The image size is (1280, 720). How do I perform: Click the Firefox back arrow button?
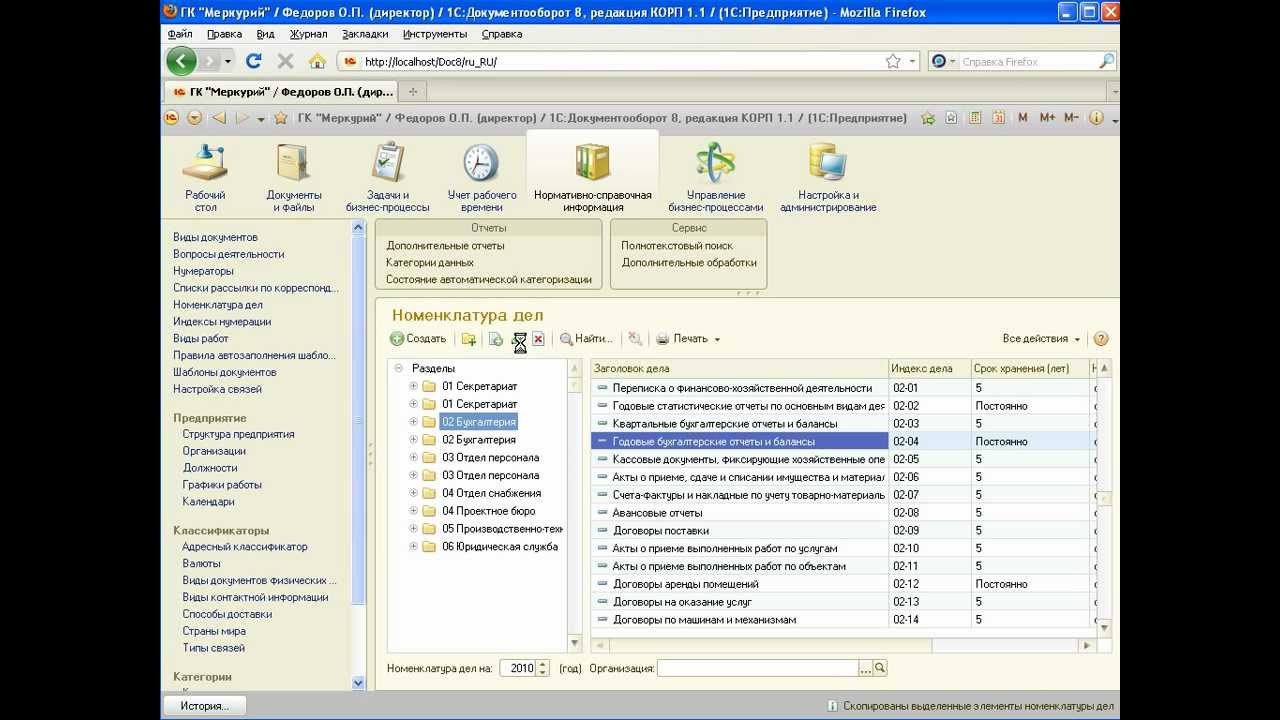point(181,61)
